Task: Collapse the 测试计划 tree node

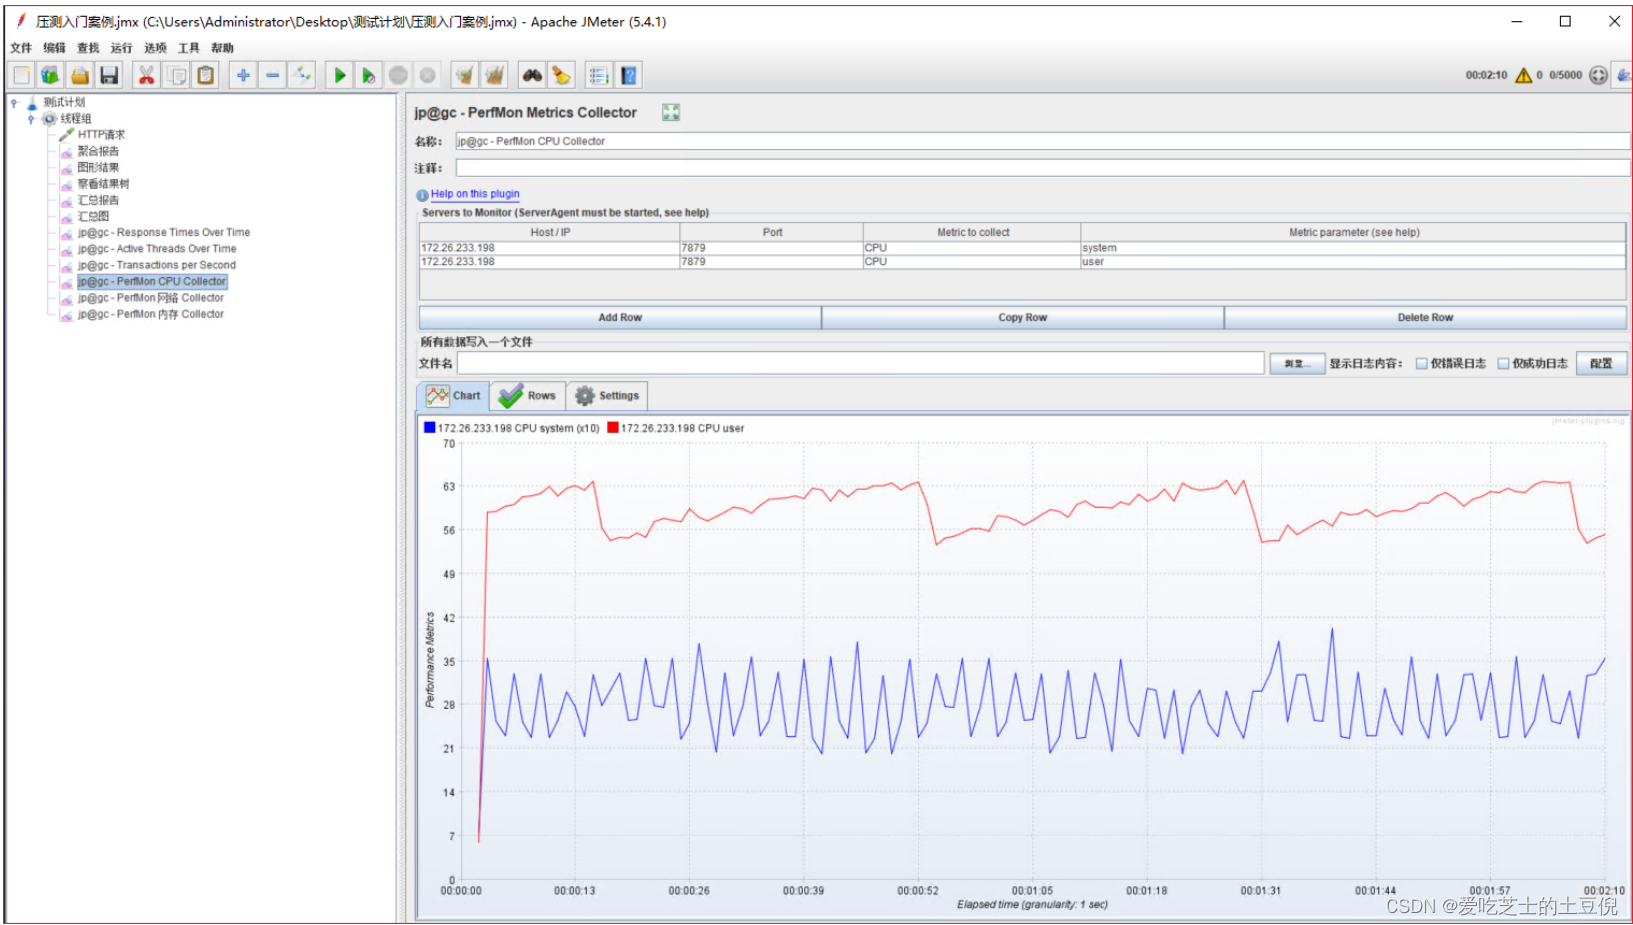Action: (14, 102)
